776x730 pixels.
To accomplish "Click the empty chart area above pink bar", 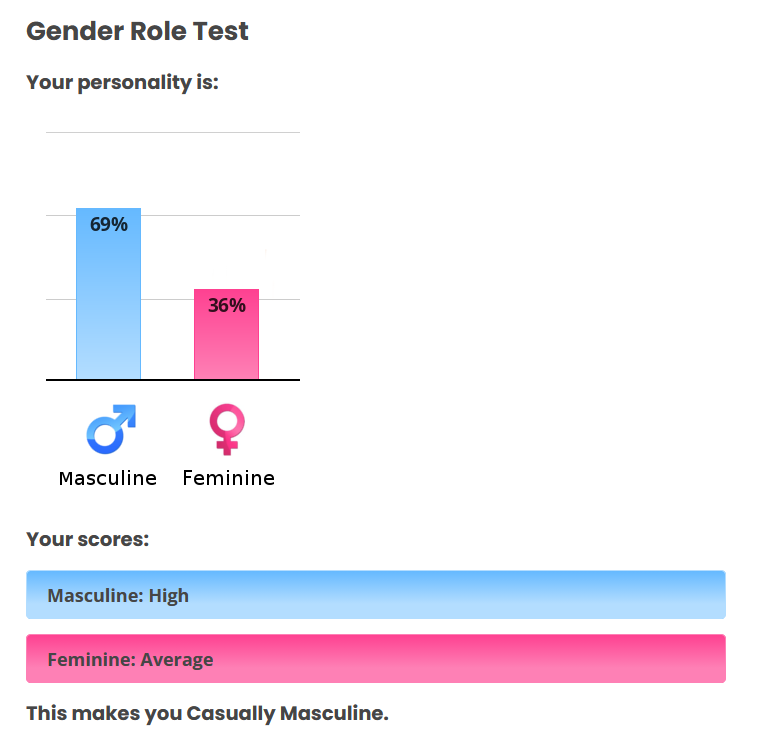I will tap(226, 210).
